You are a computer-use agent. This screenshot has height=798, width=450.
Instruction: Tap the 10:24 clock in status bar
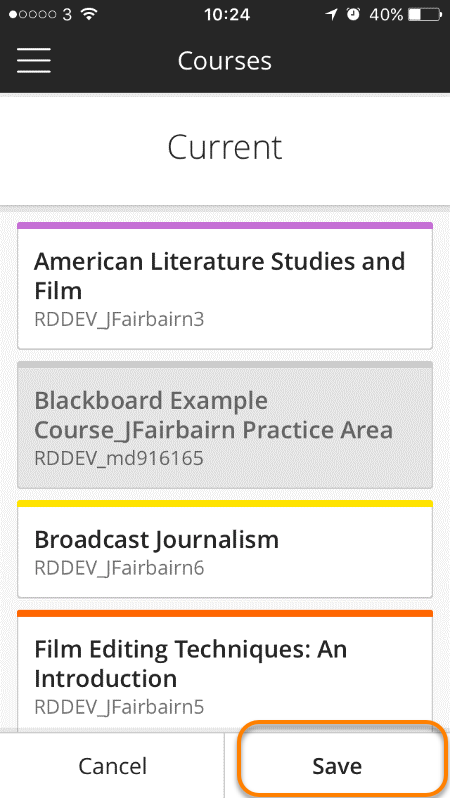pyautogui.click(x=227, y=14)
